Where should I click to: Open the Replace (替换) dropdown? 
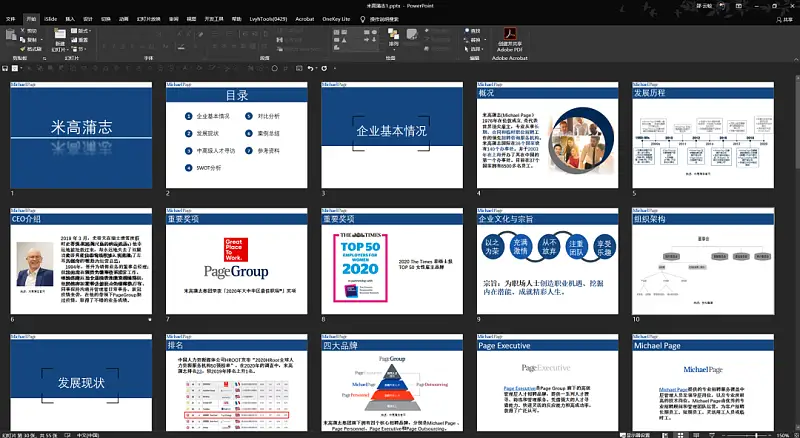point(473,40)
